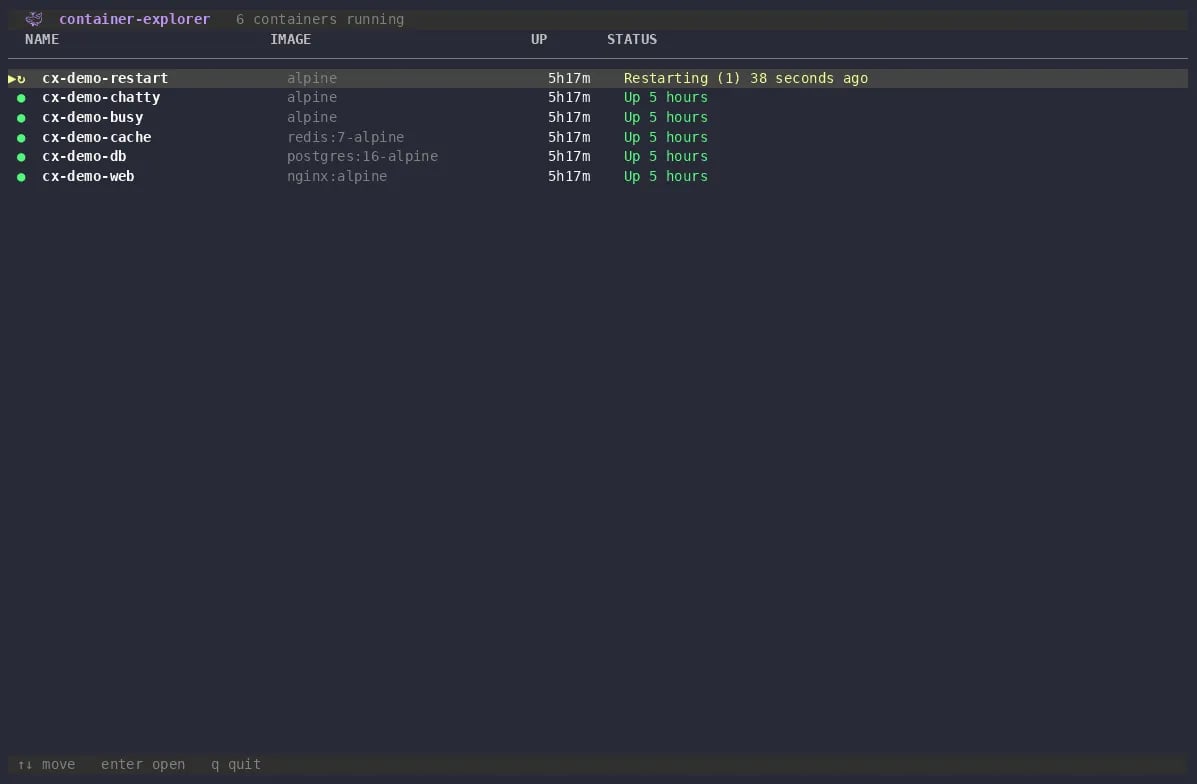Click the green status dot for cx-demo-chatty

[x=21, y=98]
